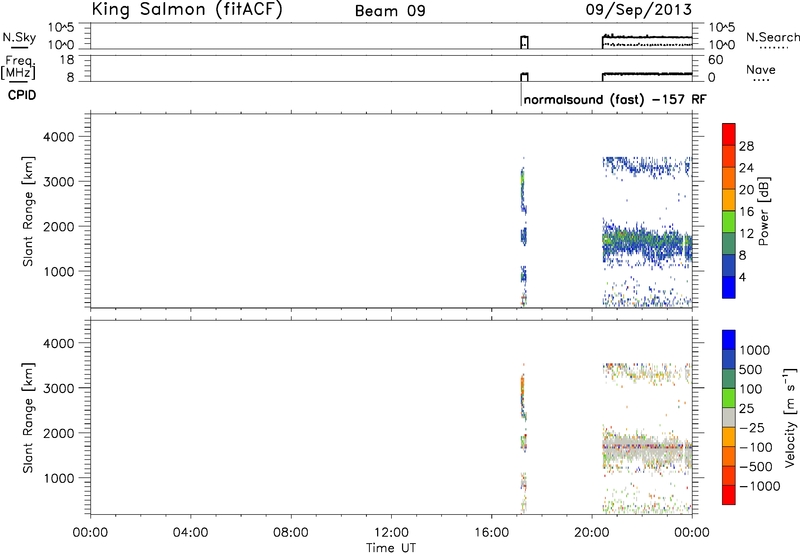Image resolution: width=800 pixels, height=554 pixels.
Task: Click the "3000" tick in the power panel
Action: (x=58, y=182)
